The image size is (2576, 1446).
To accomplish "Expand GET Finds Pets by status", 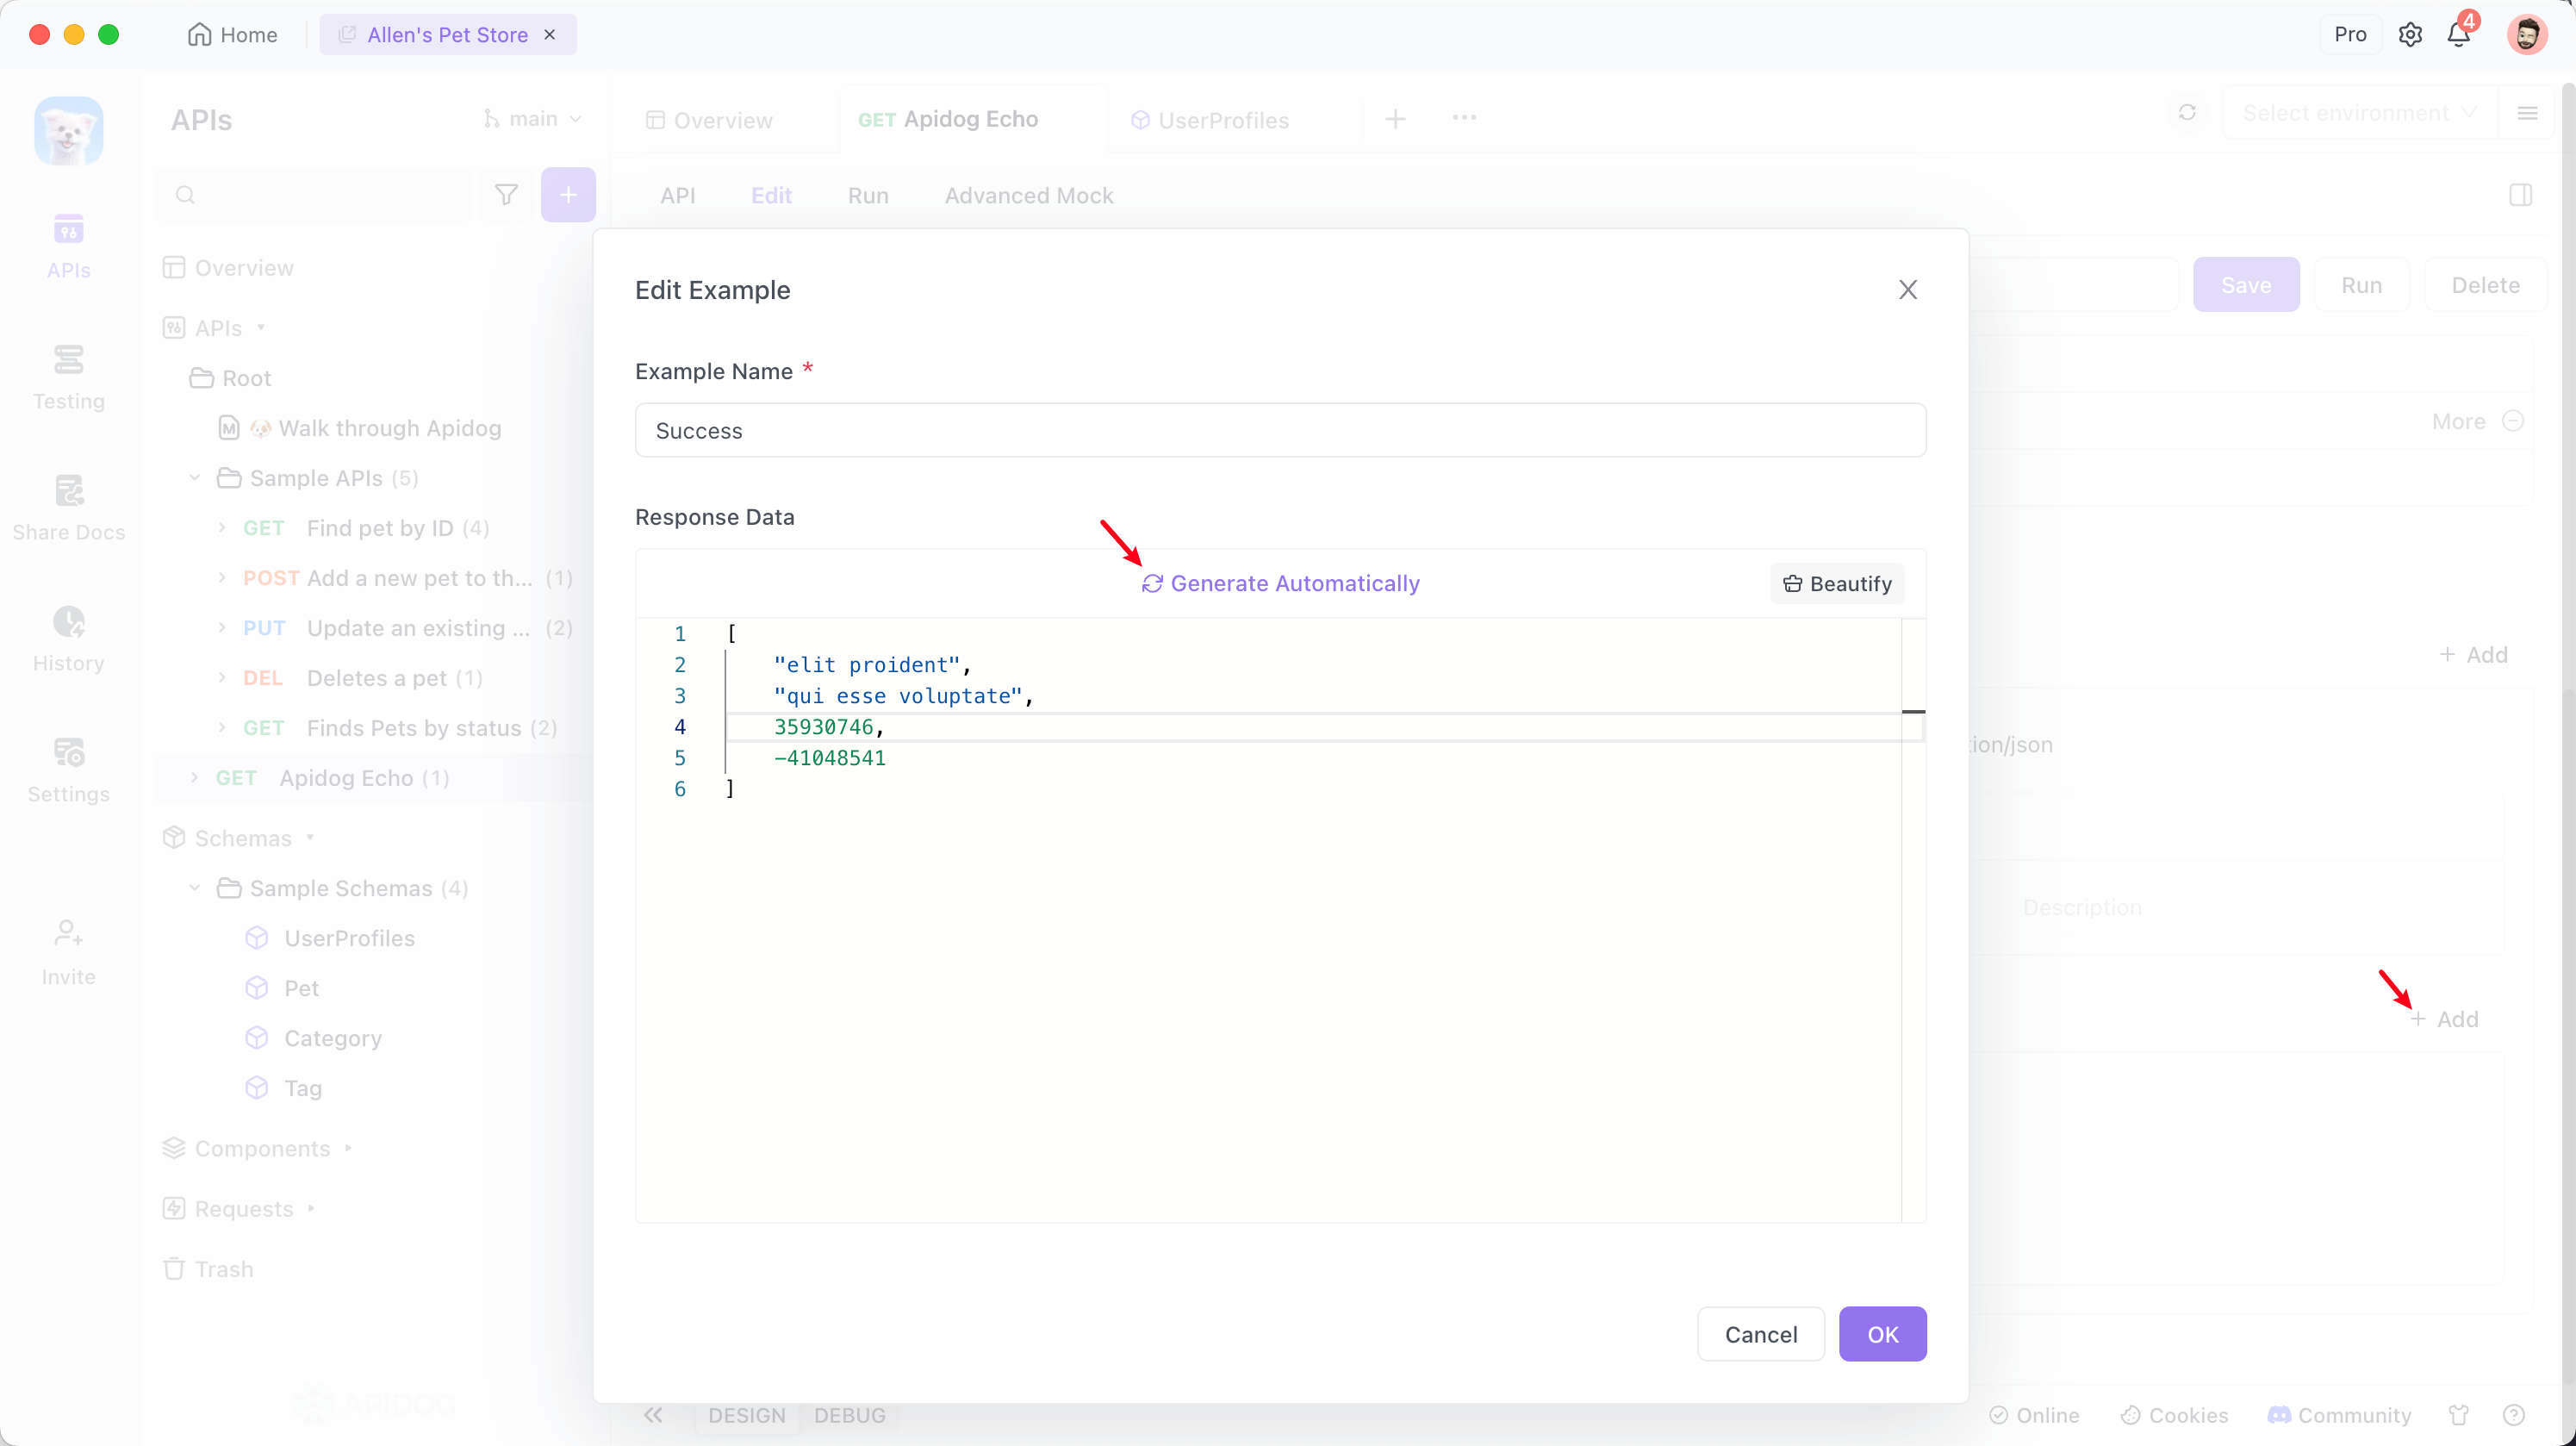I will pos(222,728).
